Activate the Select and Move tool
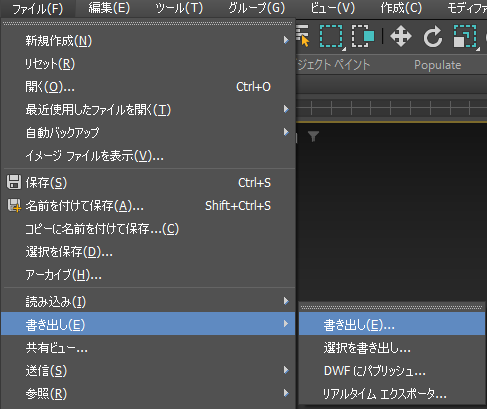The image size is (487, 409). click(x=401, y=36)
